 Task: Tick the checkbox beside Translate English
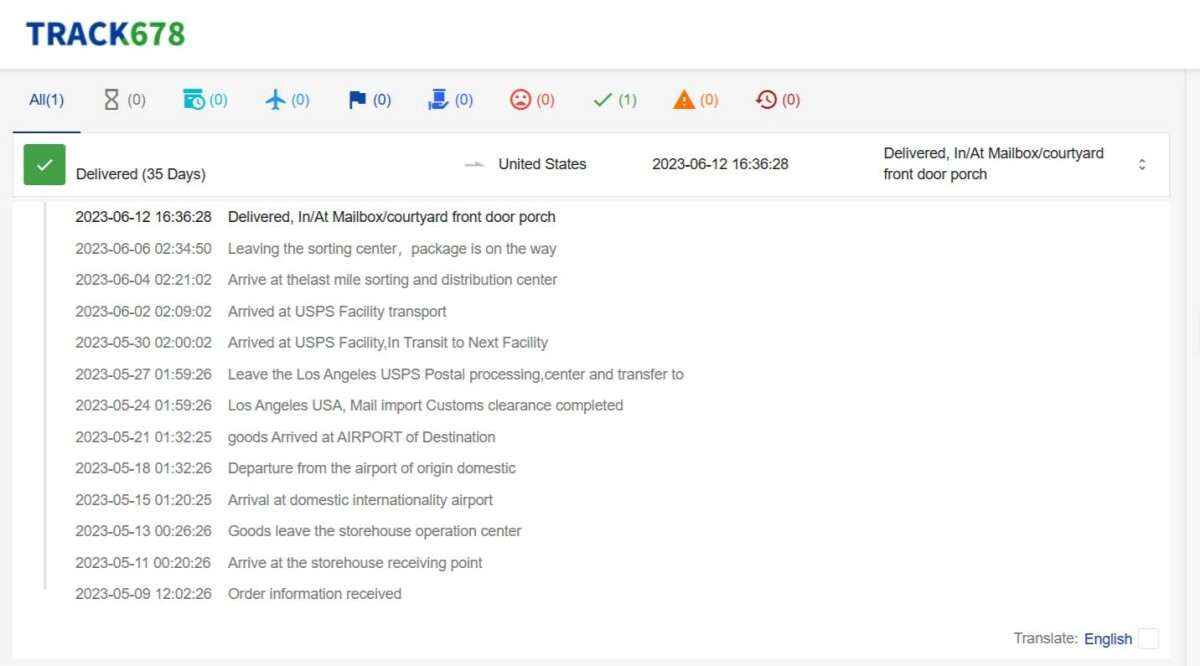(1149, 639)
